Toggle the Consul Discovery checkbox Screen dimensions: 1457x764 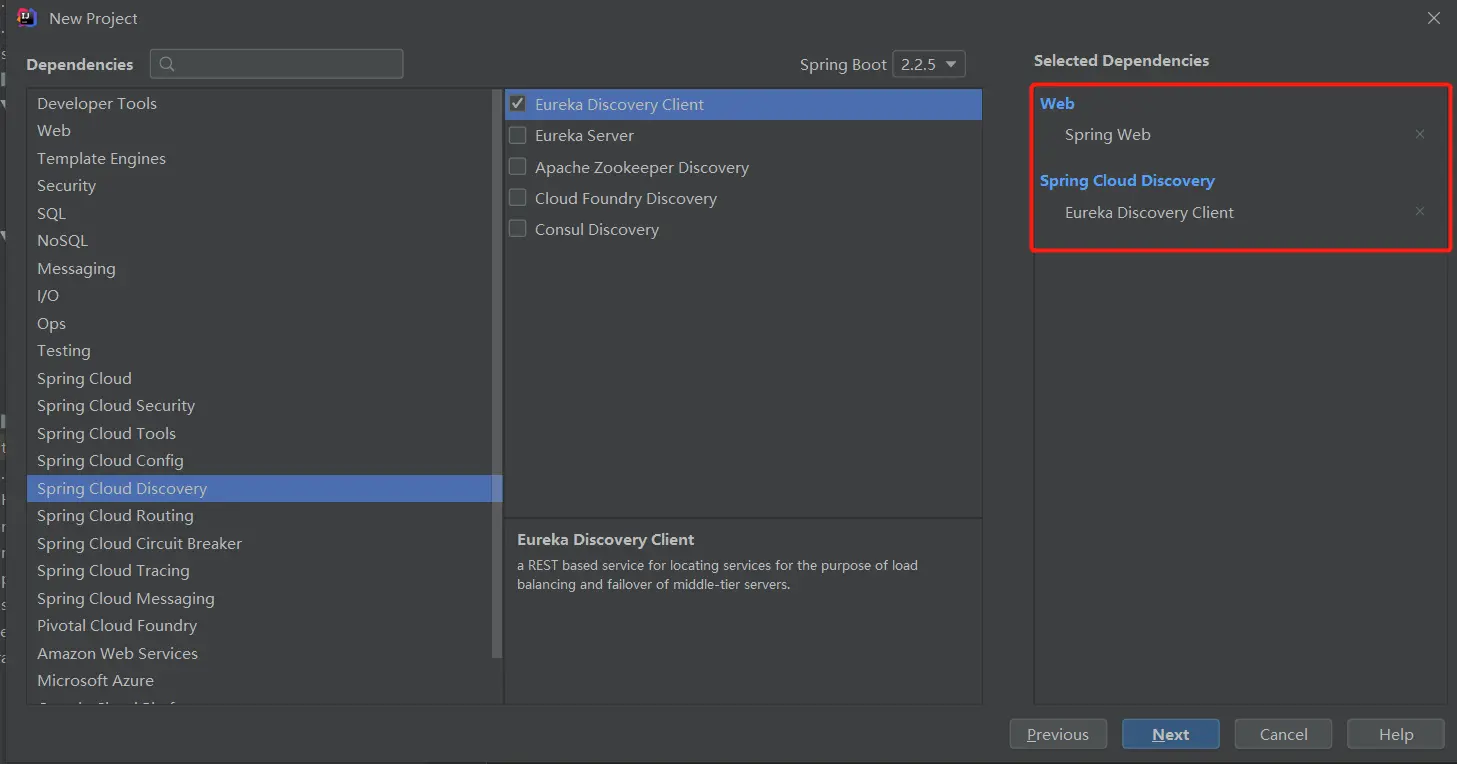(x=518, y=229)
